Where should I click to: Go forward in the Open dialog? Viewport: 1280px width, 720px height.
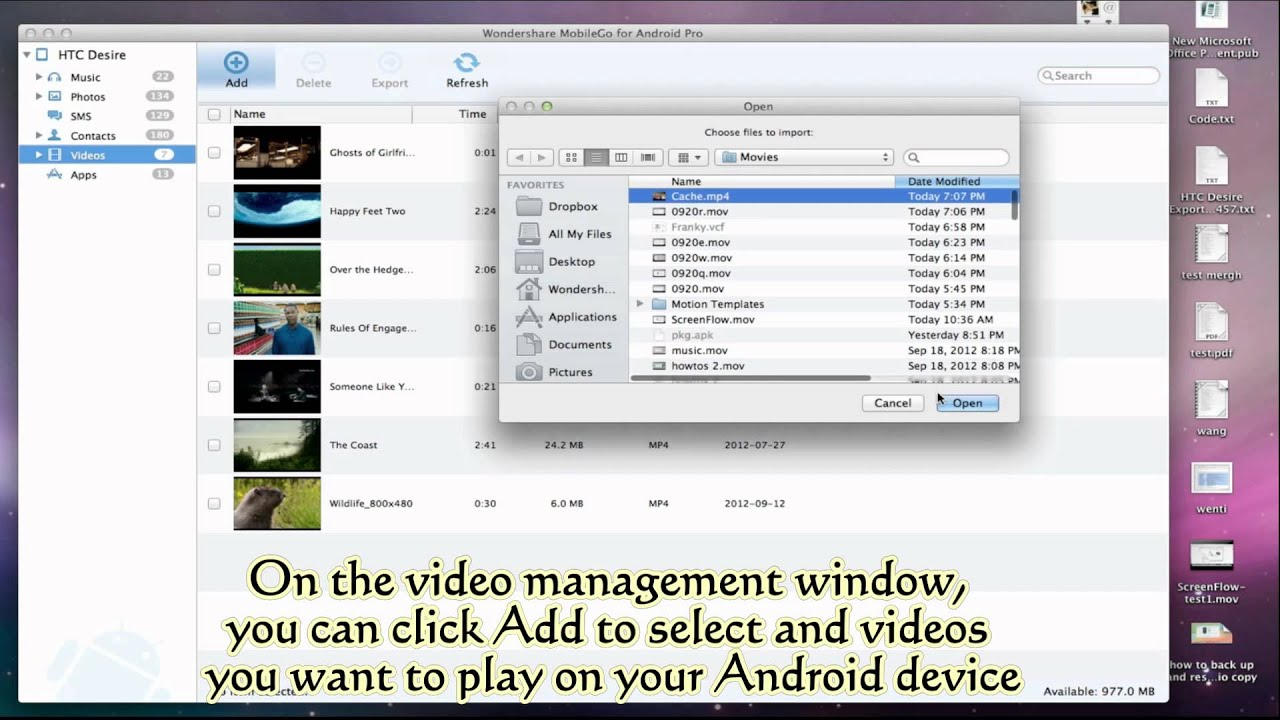[x=542, y=157]
